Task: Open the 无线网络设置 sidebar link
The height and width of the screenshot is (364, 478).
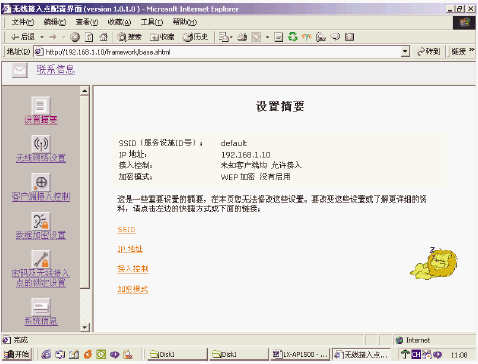Action: (x=41, y=158)
